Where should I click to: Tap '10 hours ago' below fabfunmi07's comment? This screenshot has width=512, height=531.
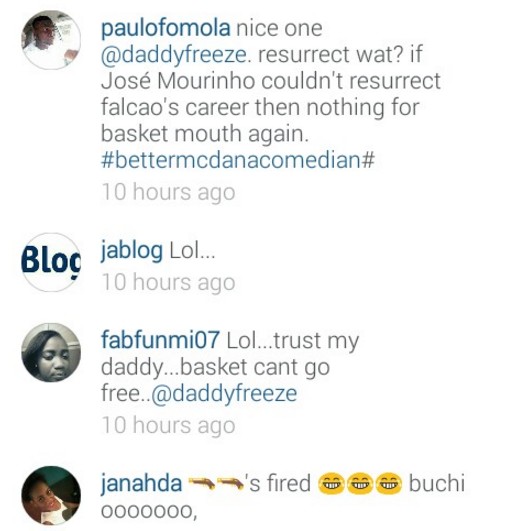168,425
